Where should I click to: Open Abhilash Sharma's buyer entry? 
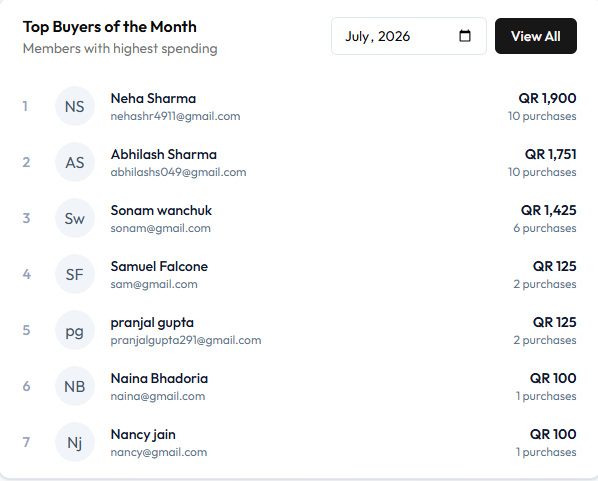click(x=299, y=162)
